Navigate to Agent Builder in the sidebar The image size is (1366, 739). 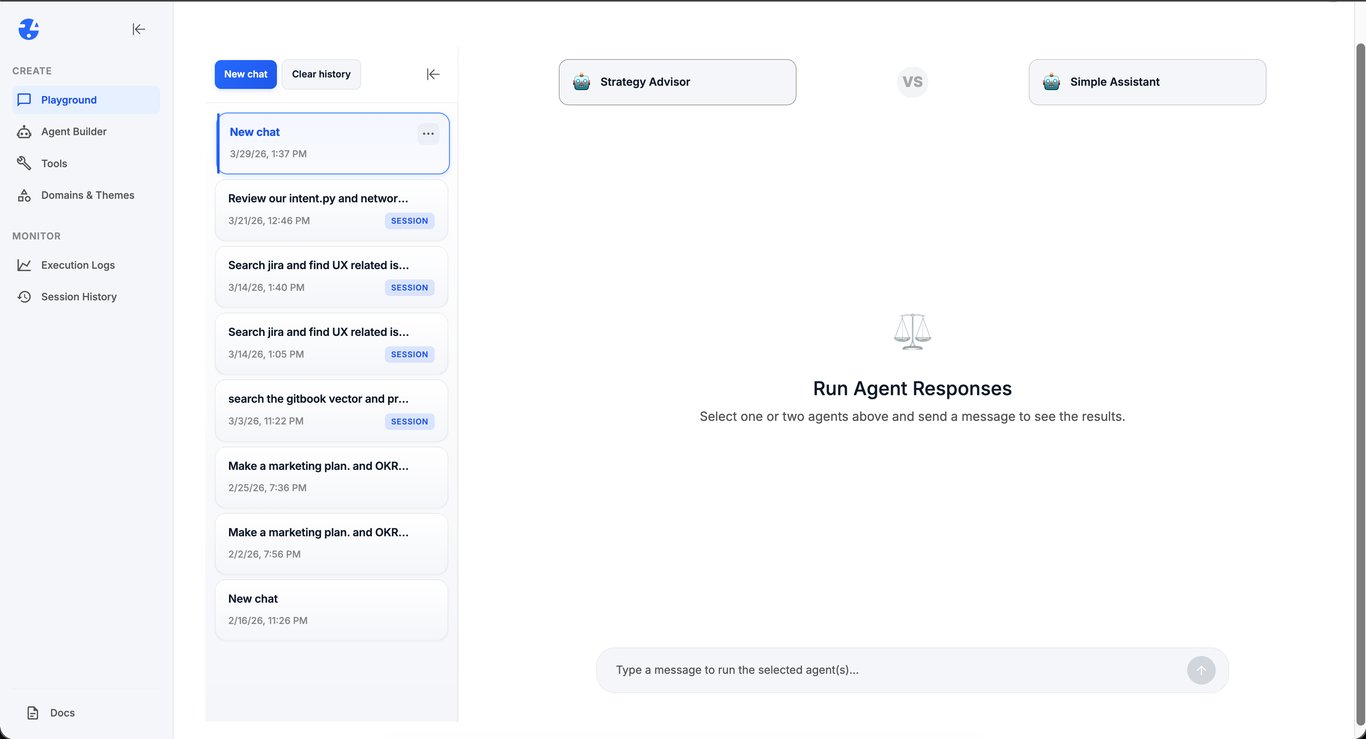73,131
